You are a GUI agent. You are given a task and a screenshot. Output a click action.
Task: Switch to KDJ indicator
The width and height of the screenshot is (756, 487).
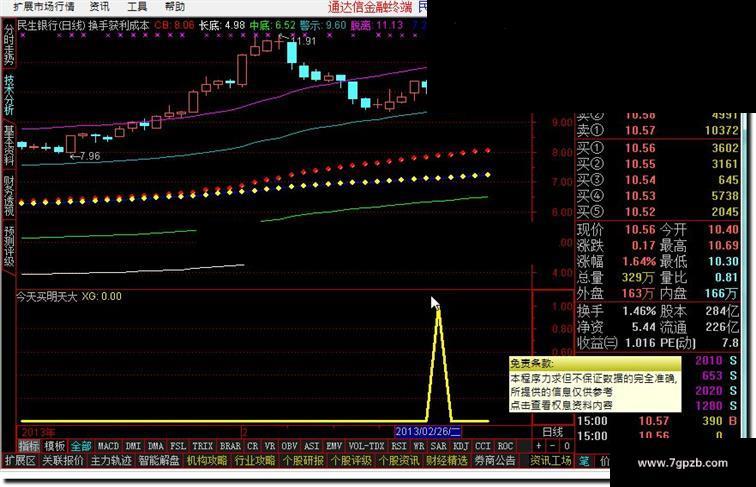(x=461, y=446)
